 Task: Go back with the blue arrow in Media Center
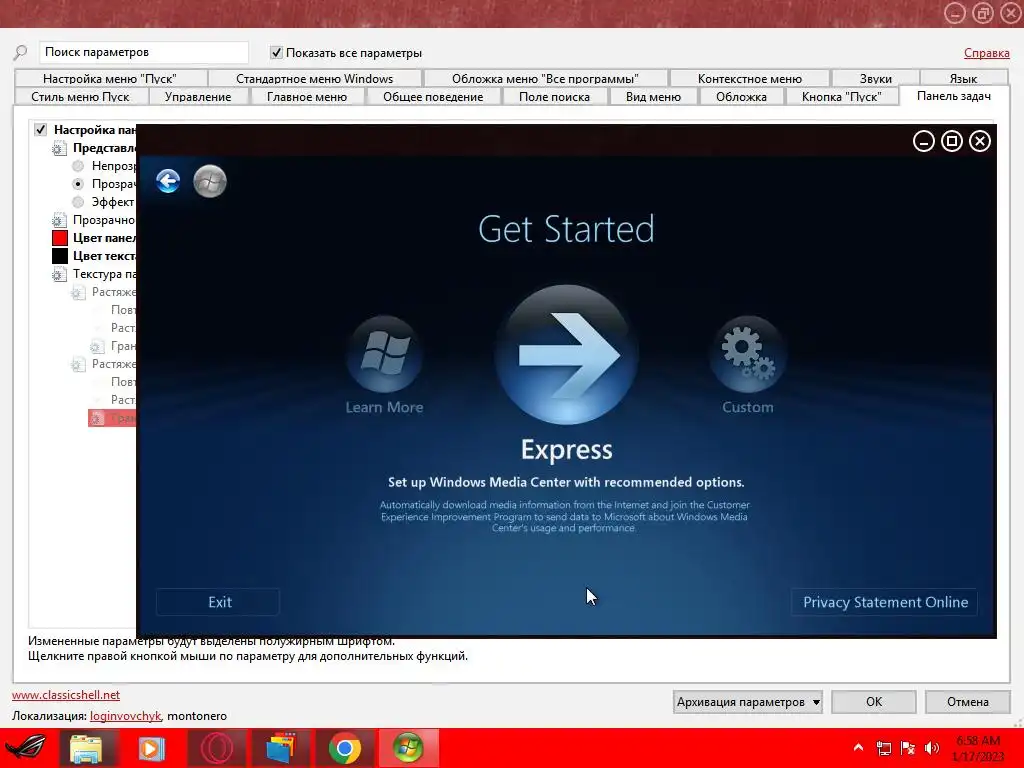(168, 181)
